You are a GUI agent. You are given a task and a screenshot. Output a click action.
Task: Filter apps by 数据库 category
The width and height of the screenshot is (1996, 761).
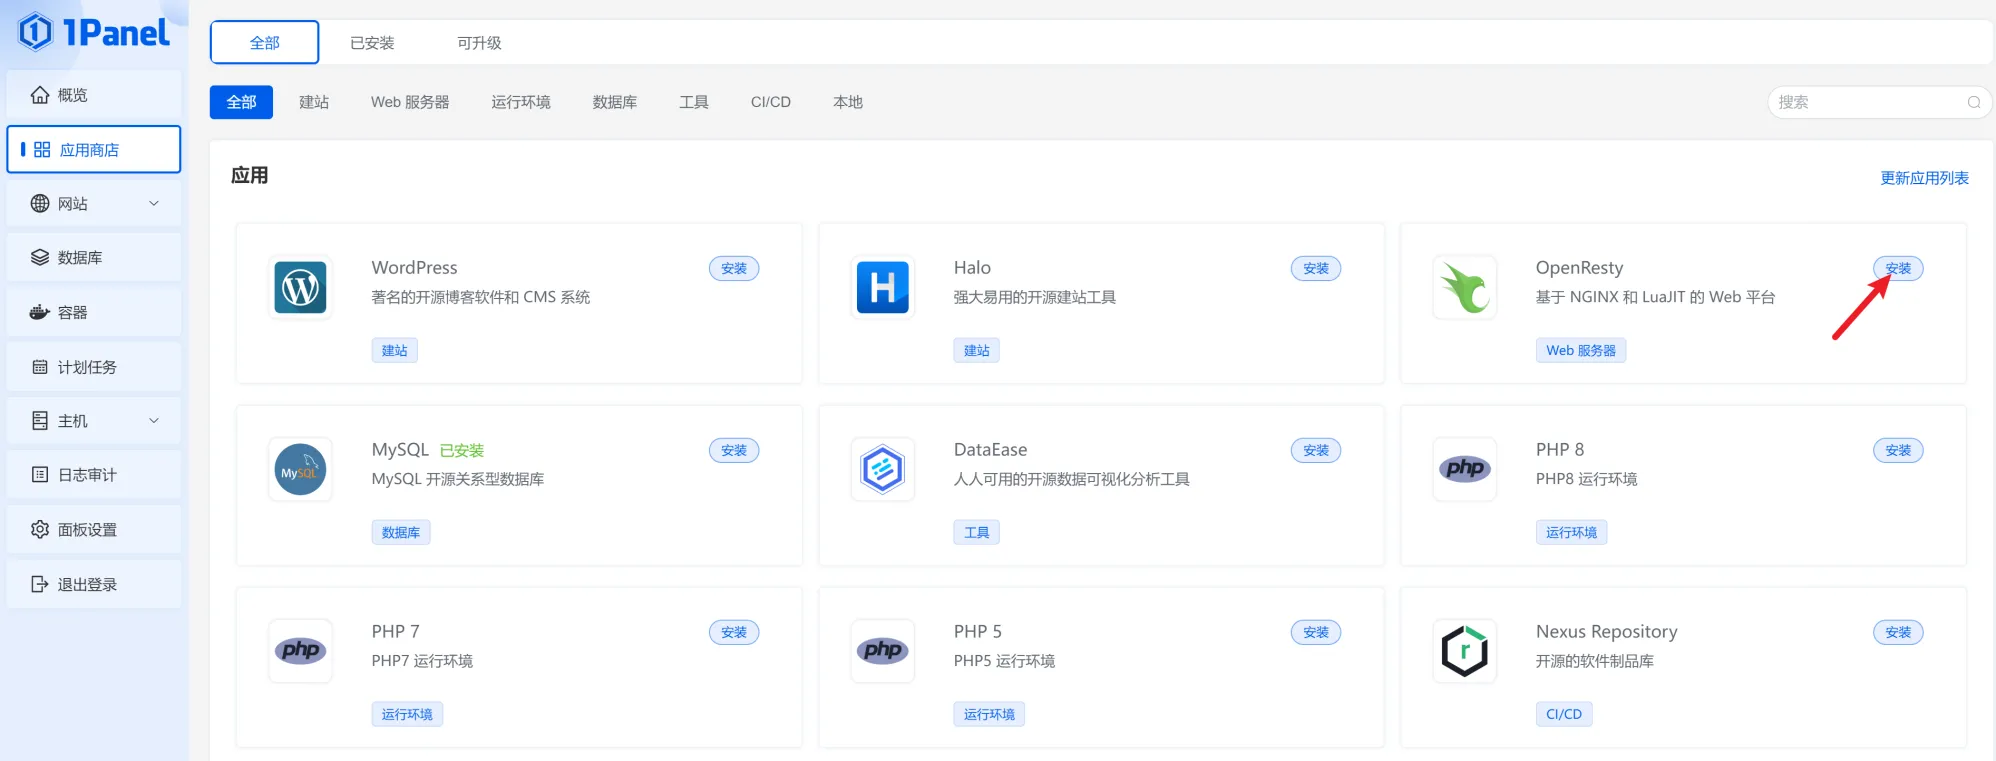pos(614,102)
